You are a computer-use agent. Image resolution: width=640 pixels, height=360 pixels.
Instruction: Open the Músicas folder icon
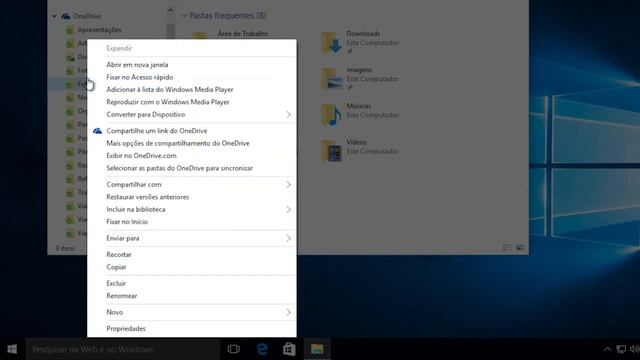[331, 115]
